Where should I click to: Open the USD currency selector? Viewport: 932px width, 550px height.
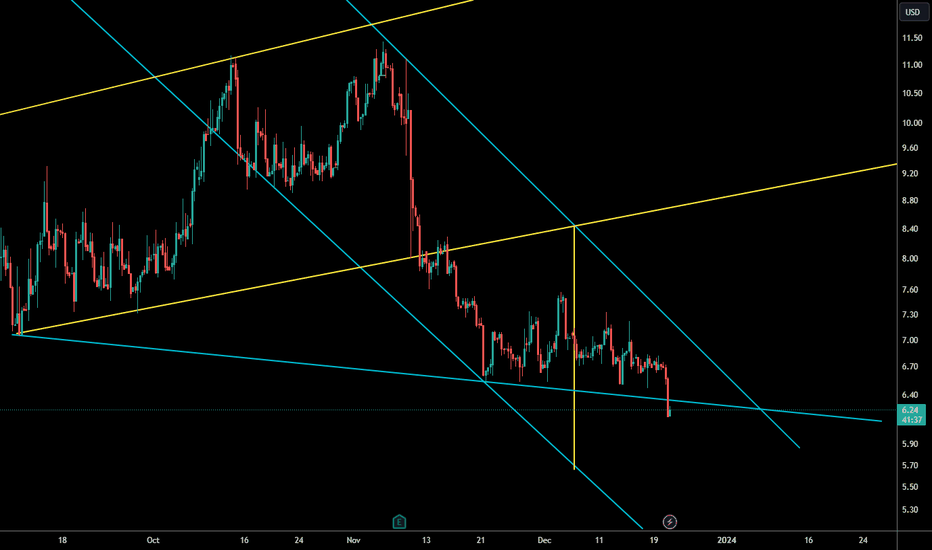[x=912, y=12]
